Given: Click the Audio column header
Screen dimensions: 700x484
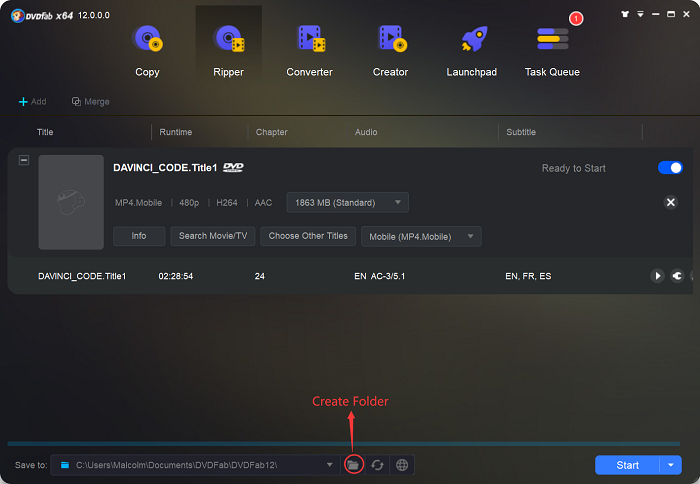Looking at the screenshot, I should pos(366,132).
